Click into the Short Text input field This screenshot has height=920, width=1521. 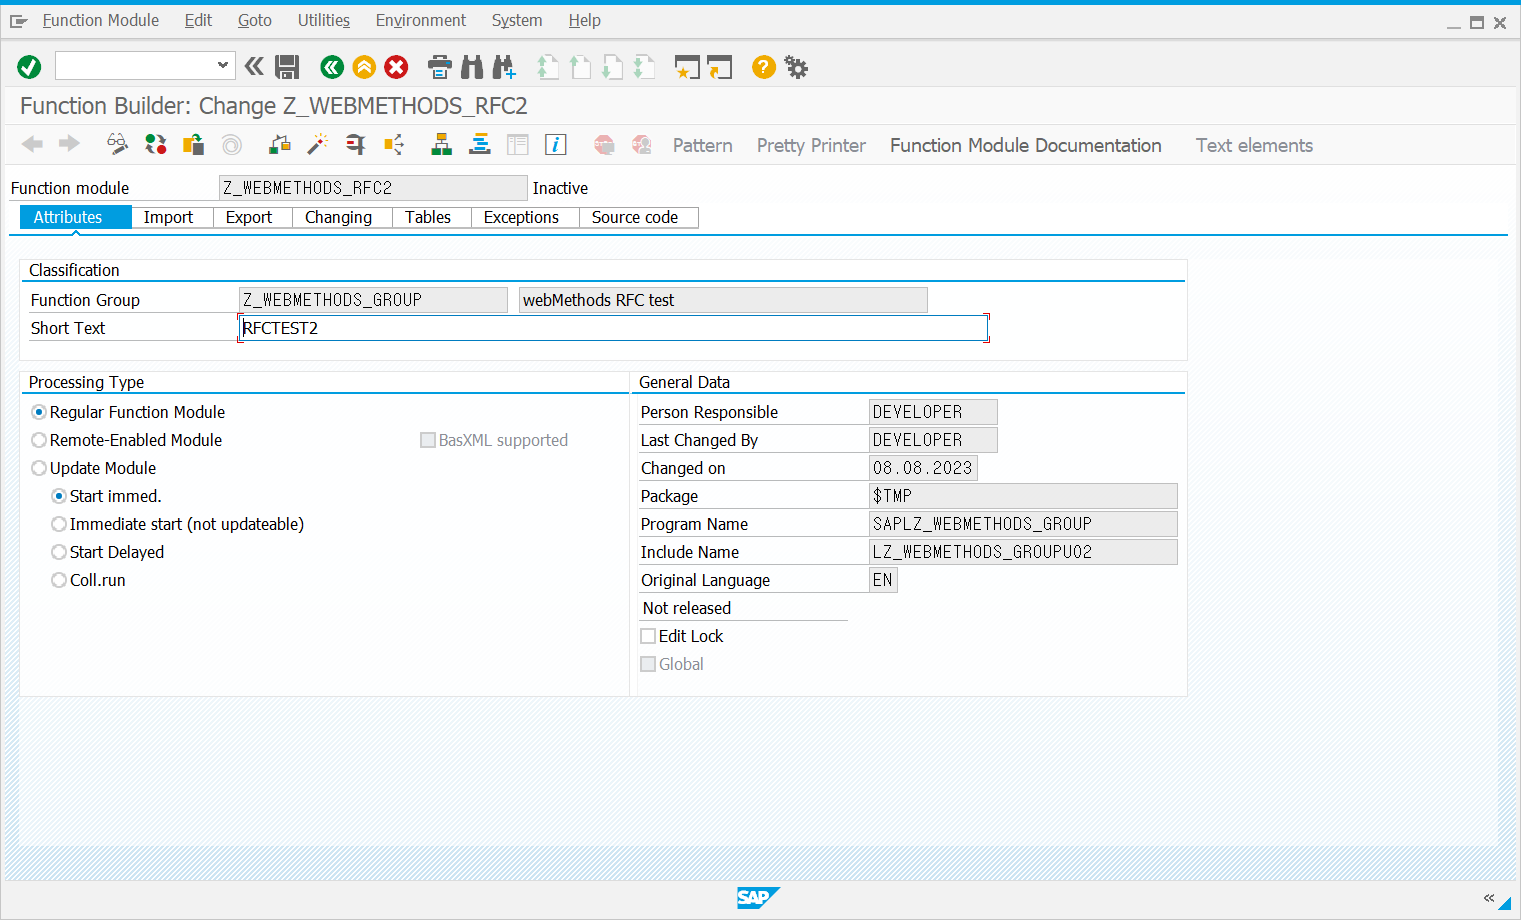[612, 328]
